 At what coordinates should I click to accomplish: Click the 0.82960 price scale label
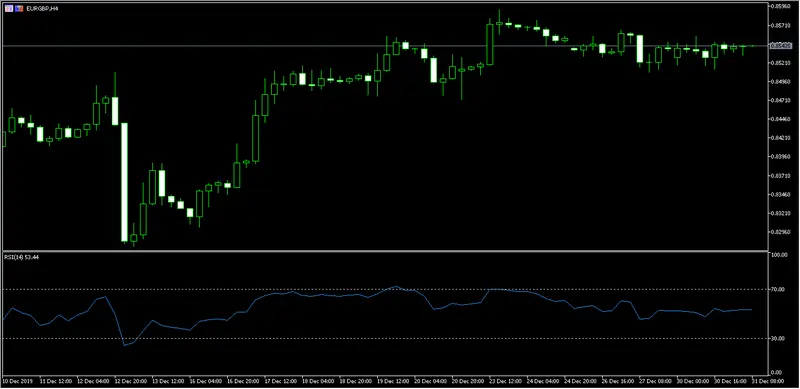(781, 232)
